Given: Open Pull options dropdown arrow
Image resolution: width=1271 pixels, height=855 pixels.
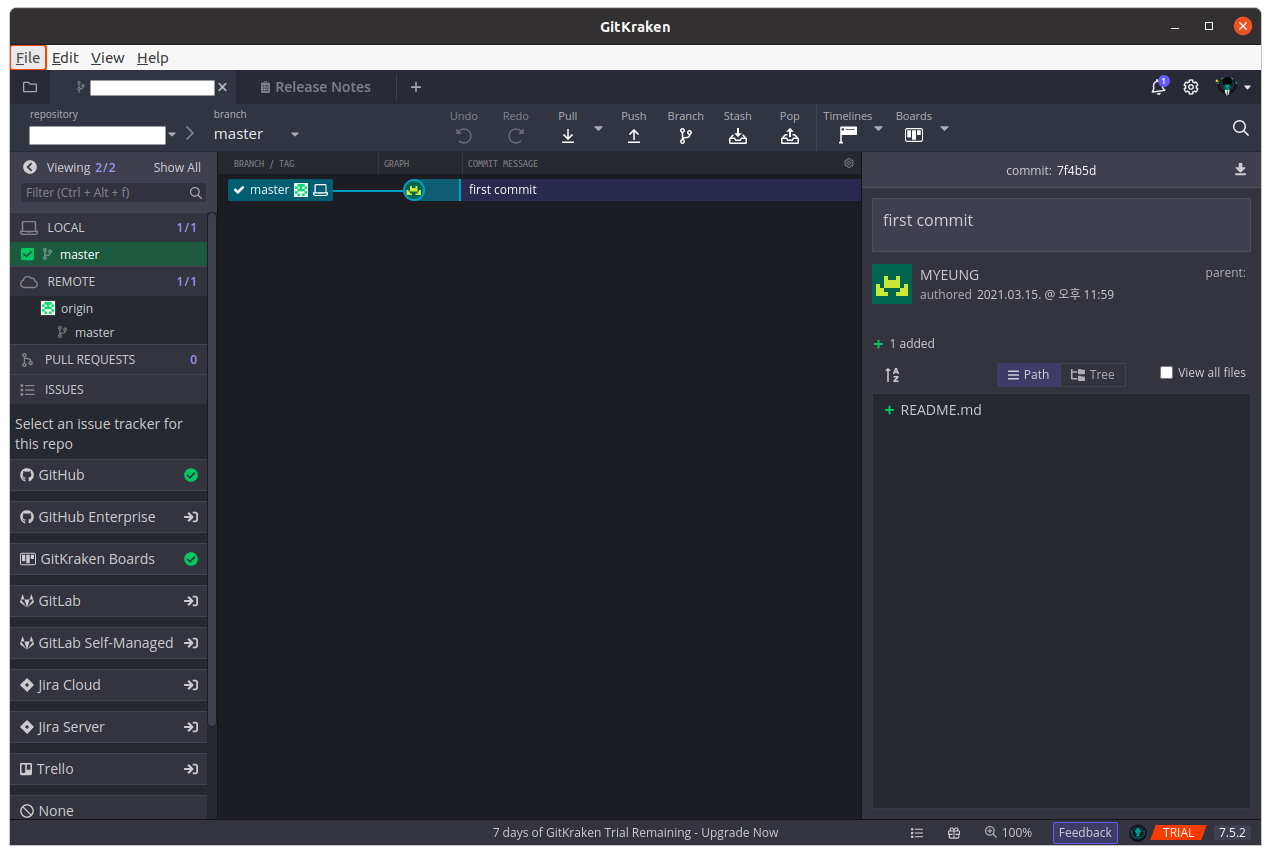Looking at the screenshot, I should (x=598, y=128).
